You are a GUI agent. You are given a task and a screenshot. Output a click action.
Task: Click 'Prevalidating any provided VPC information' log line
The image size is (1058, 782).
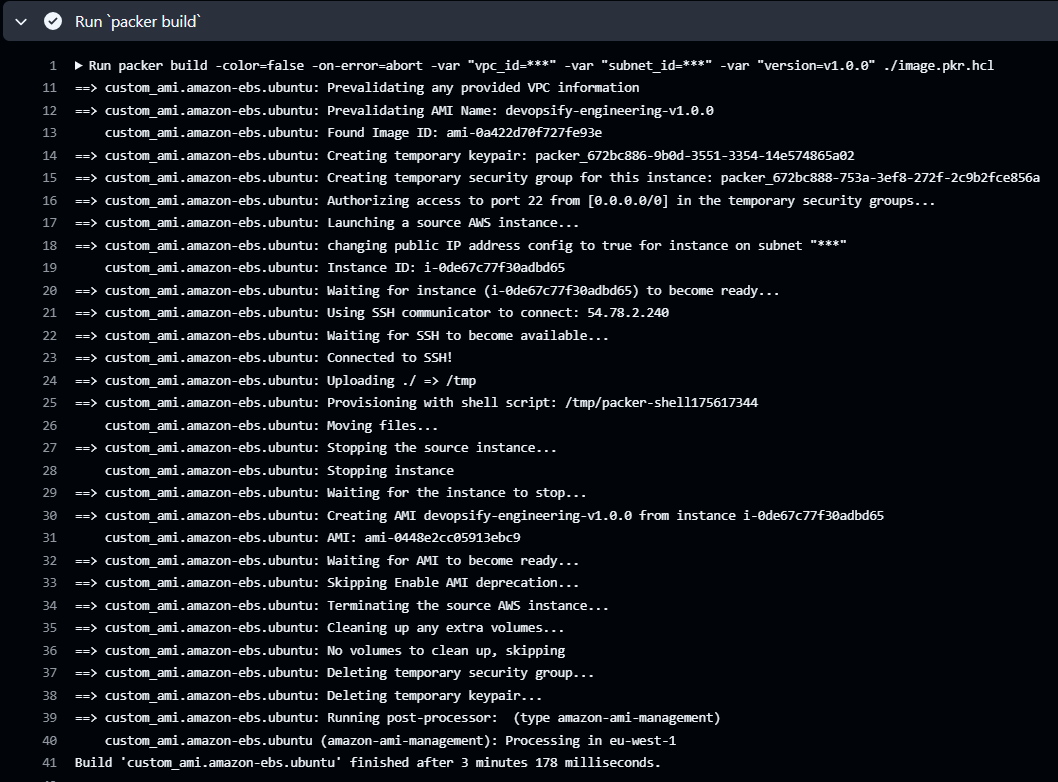(x=357, y=88)
